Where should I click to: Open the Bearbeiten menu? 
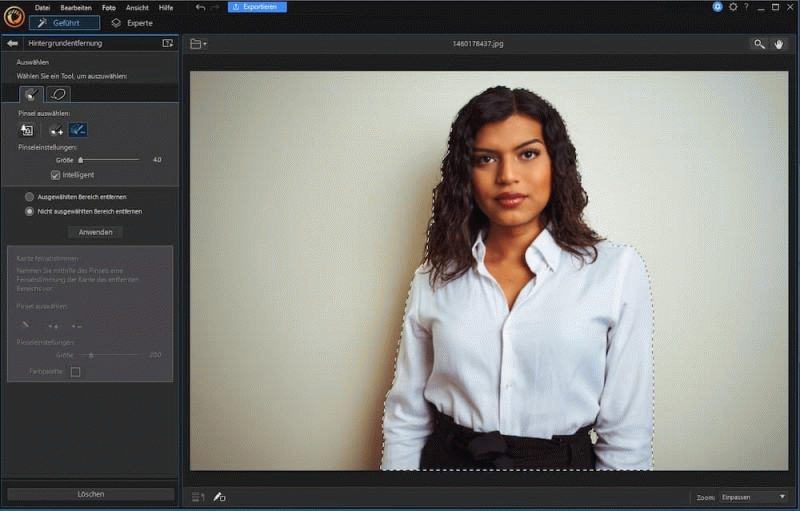click(x=74, y=7)
